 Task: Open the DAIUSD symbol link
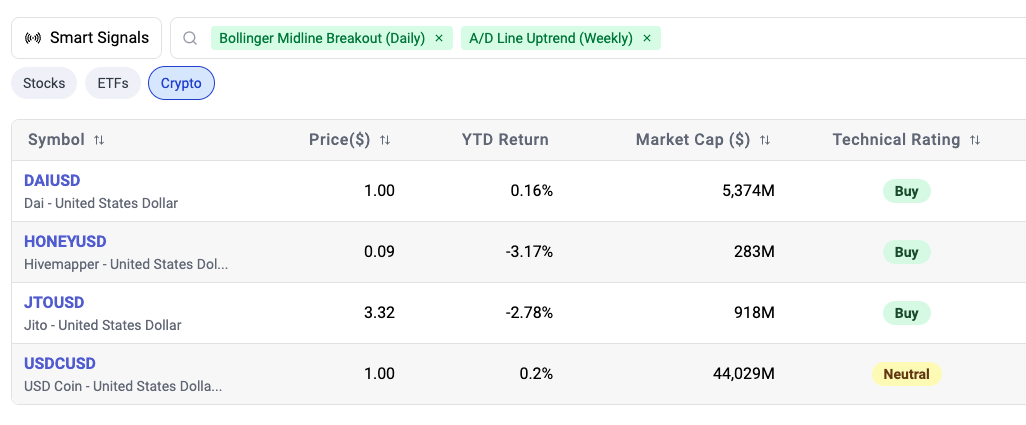click(x=52, y=181)
